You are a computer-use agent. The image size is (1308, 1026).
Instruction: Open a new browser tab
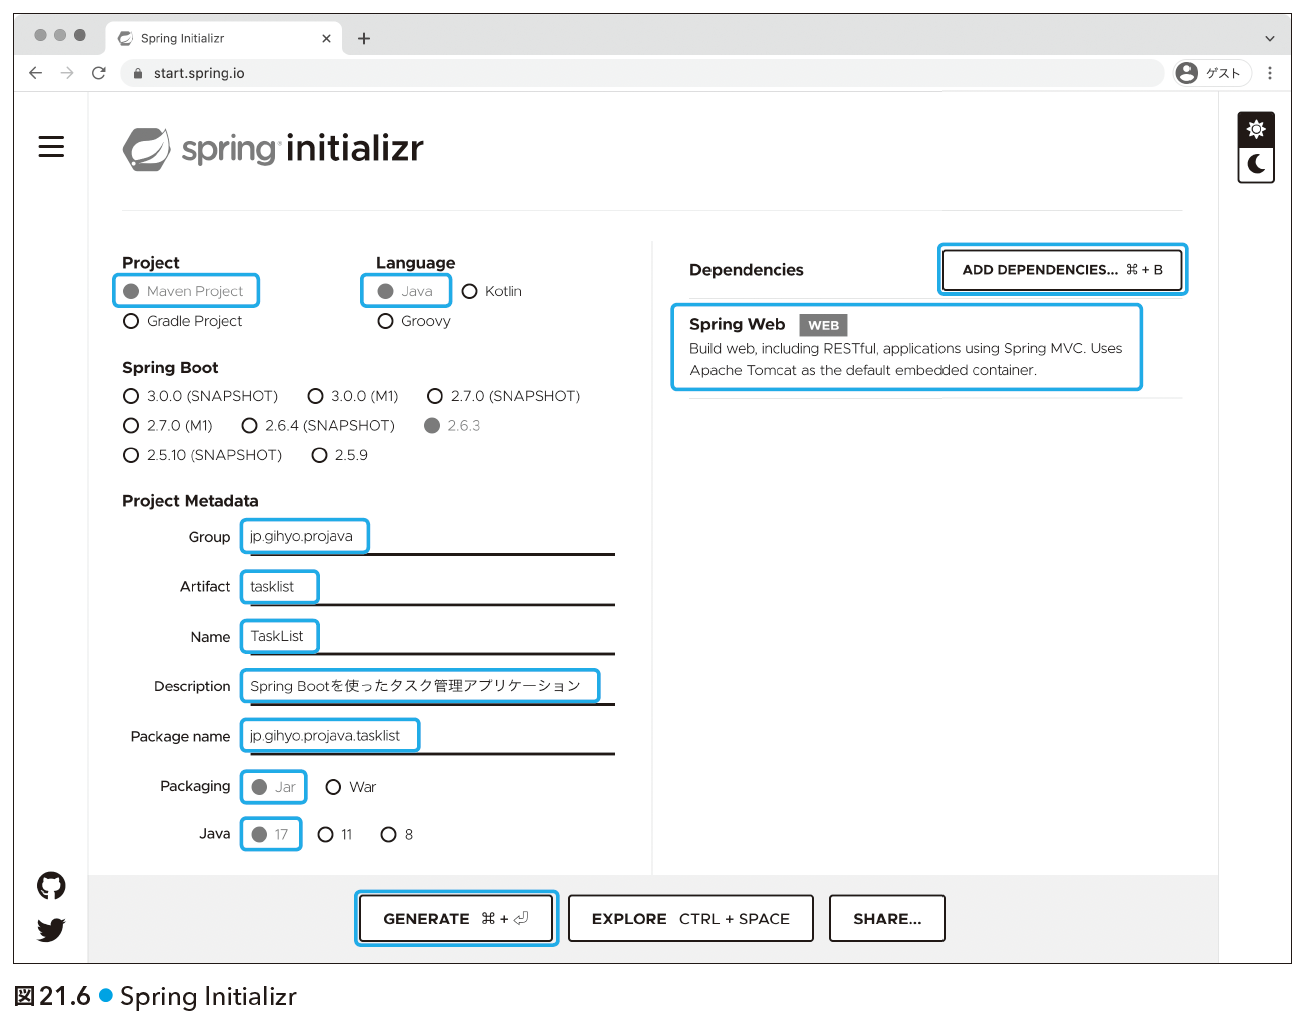click(364, 39)
